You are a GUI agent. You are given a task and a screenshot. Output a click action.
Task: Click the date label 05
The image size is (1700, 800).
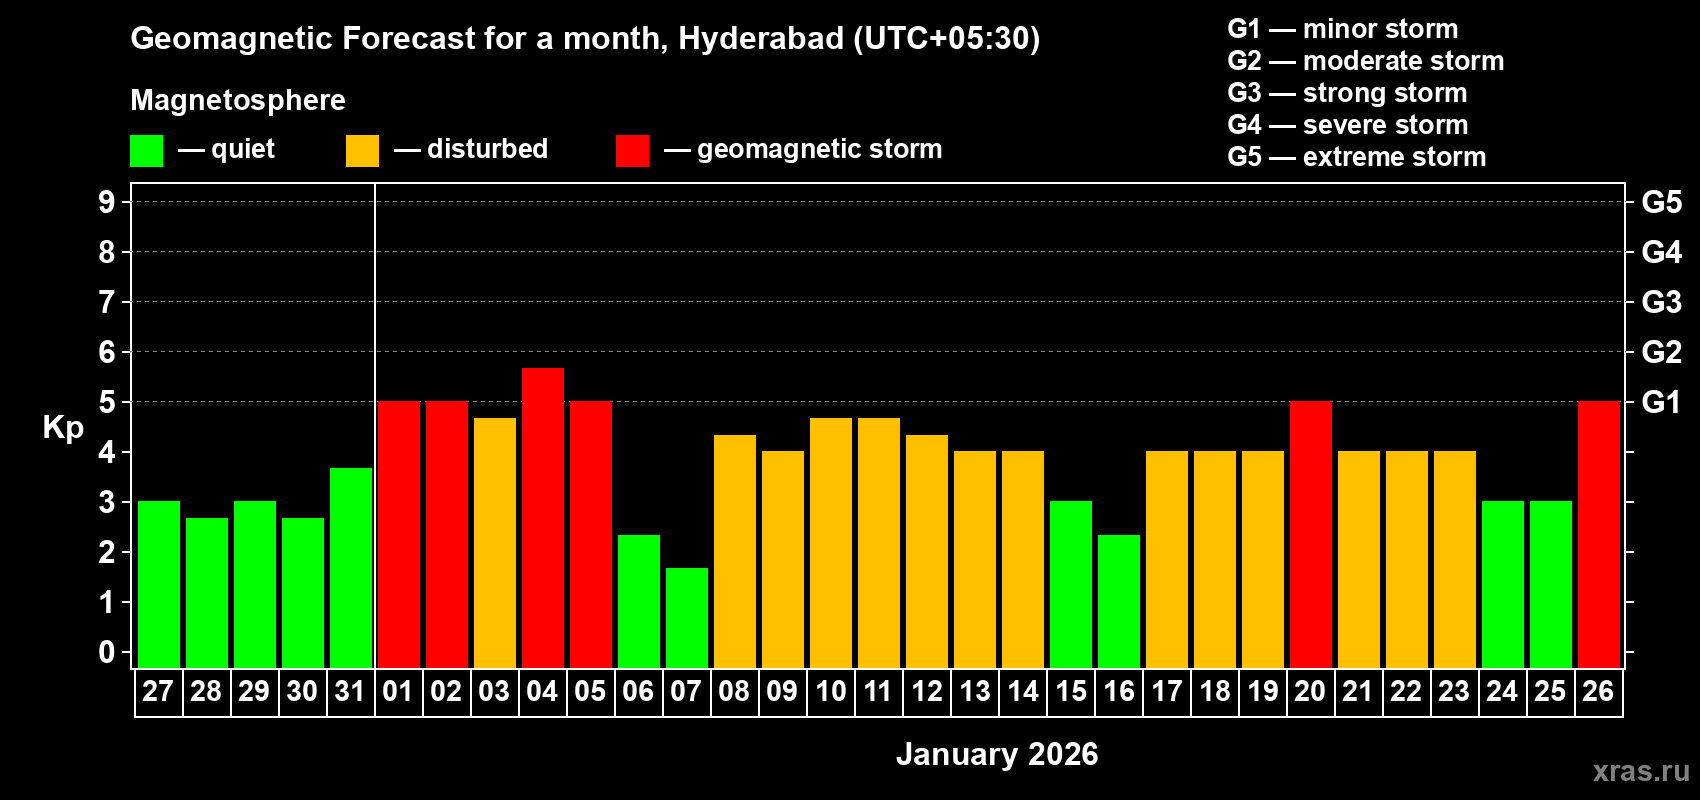click(590, 691)
